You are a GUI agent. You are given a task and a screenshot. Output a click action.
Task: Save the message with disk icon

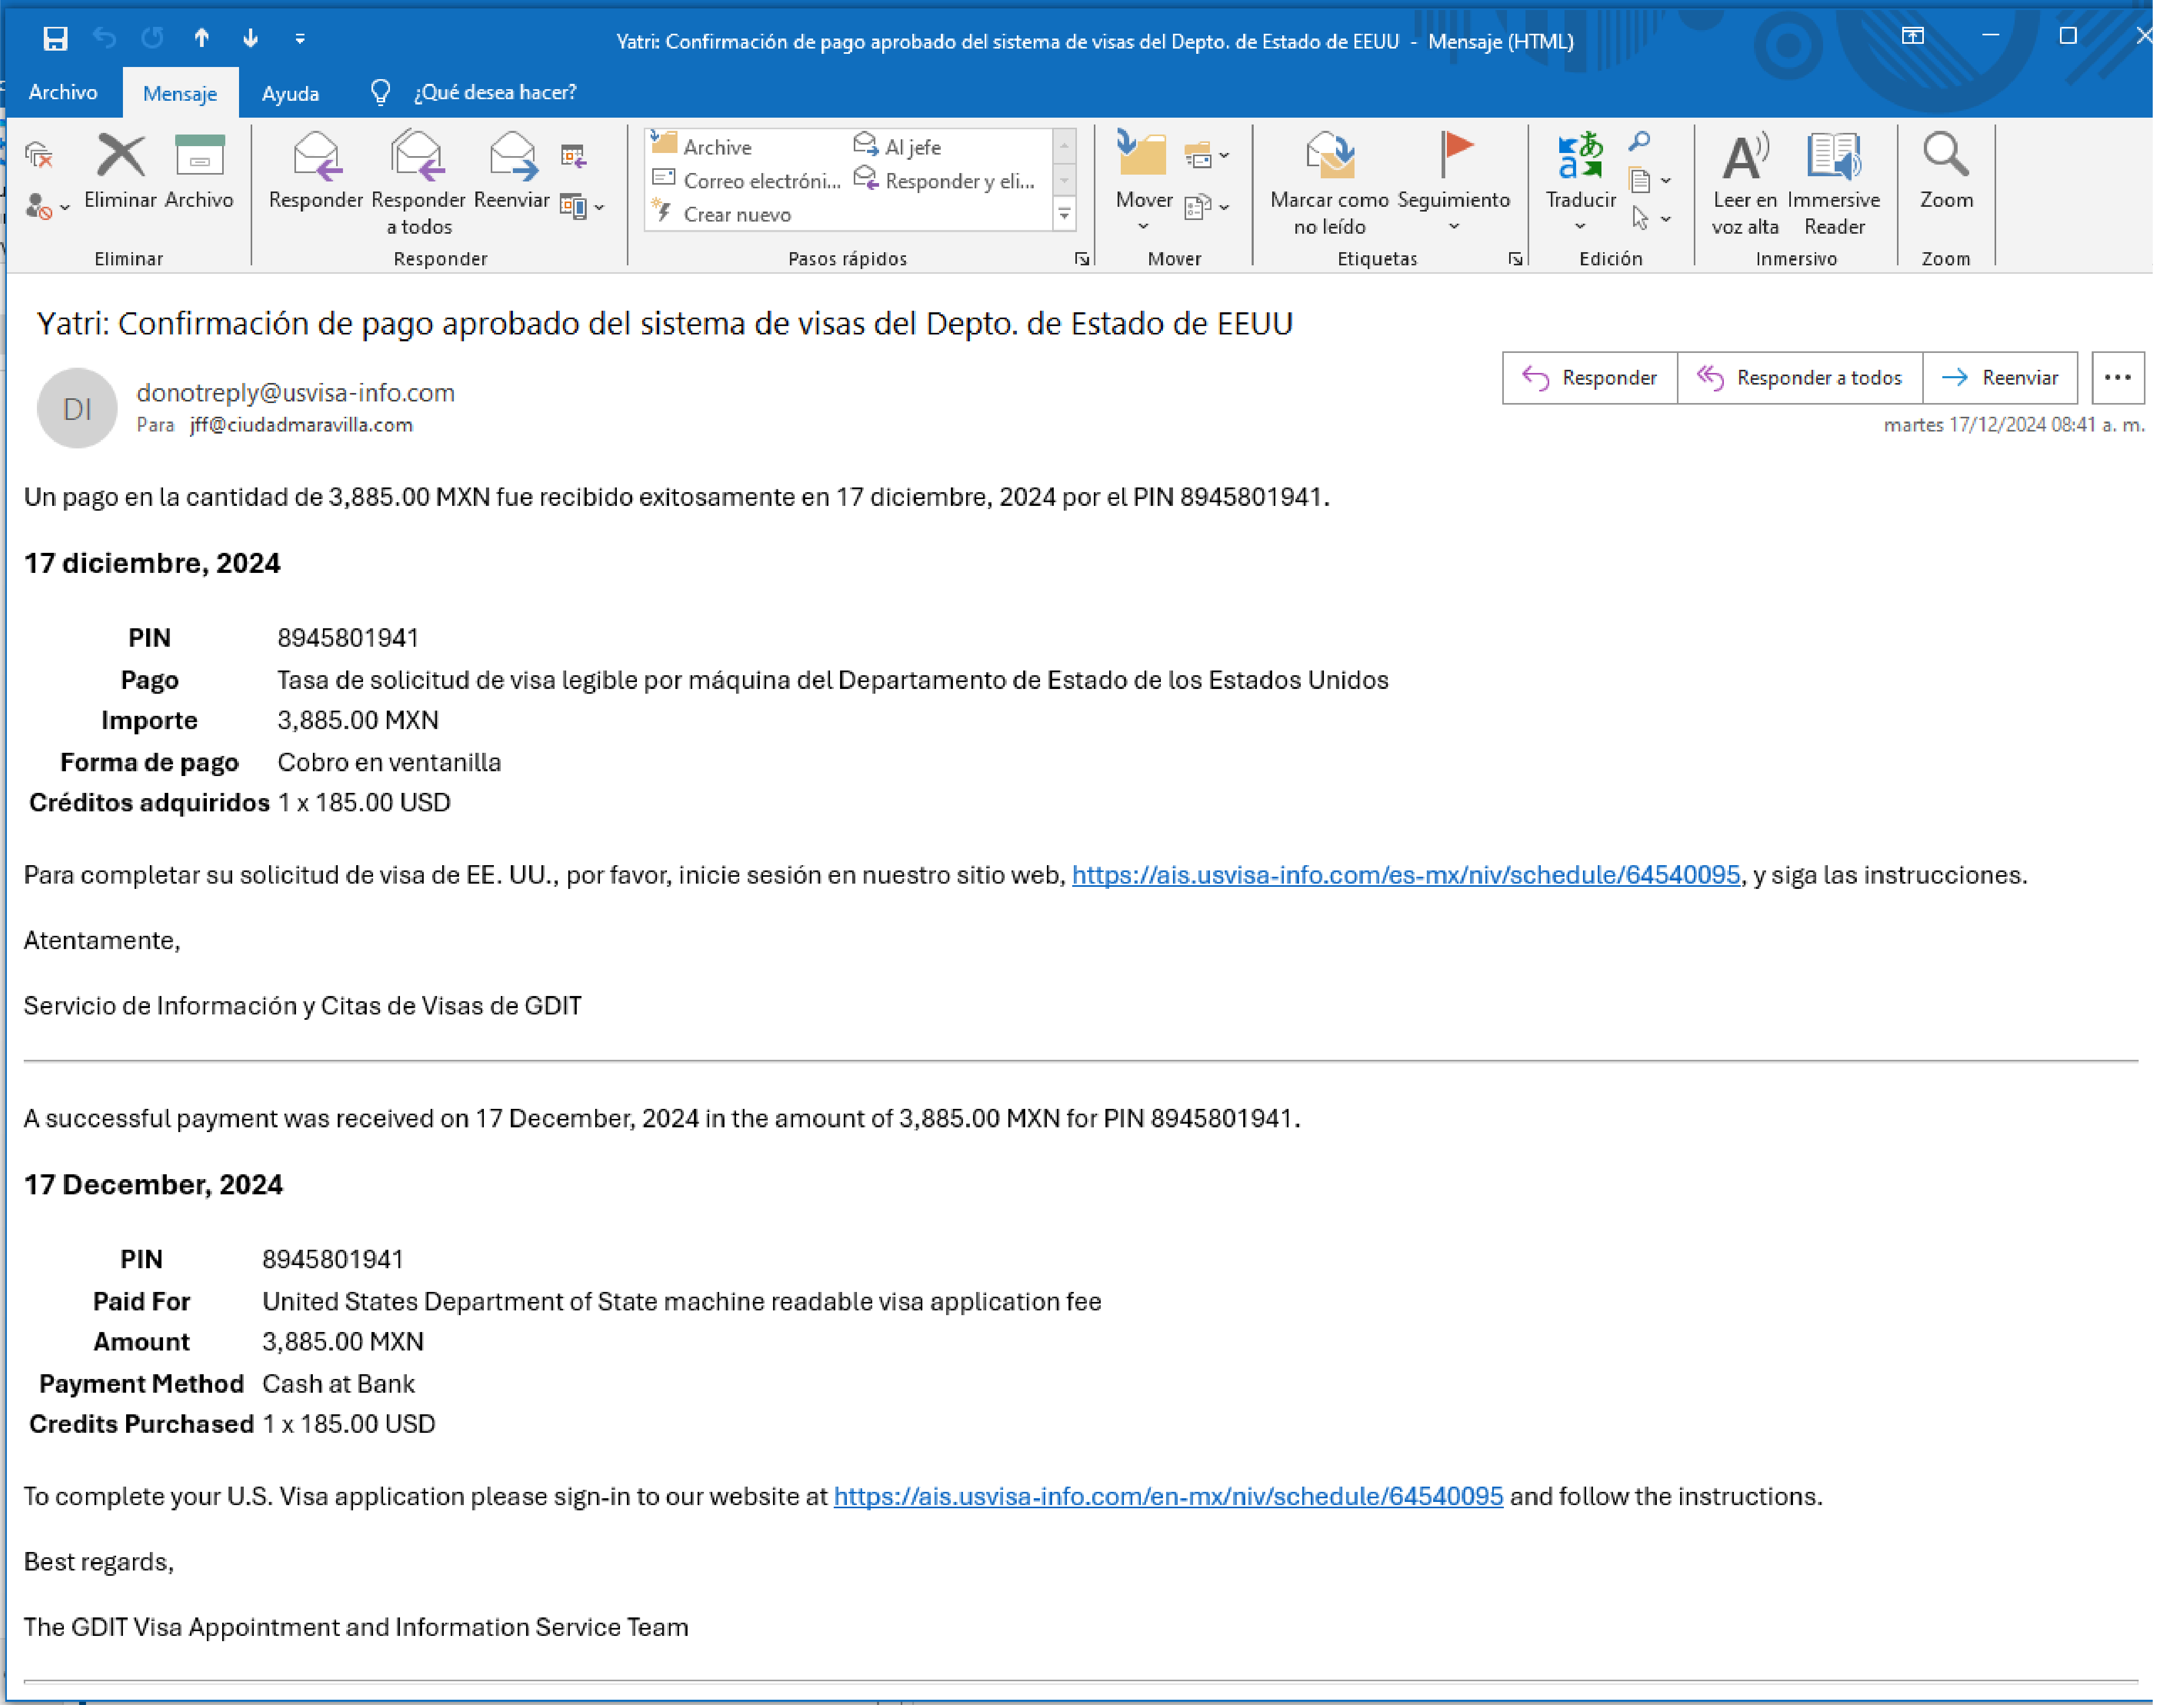pos(56,39)
